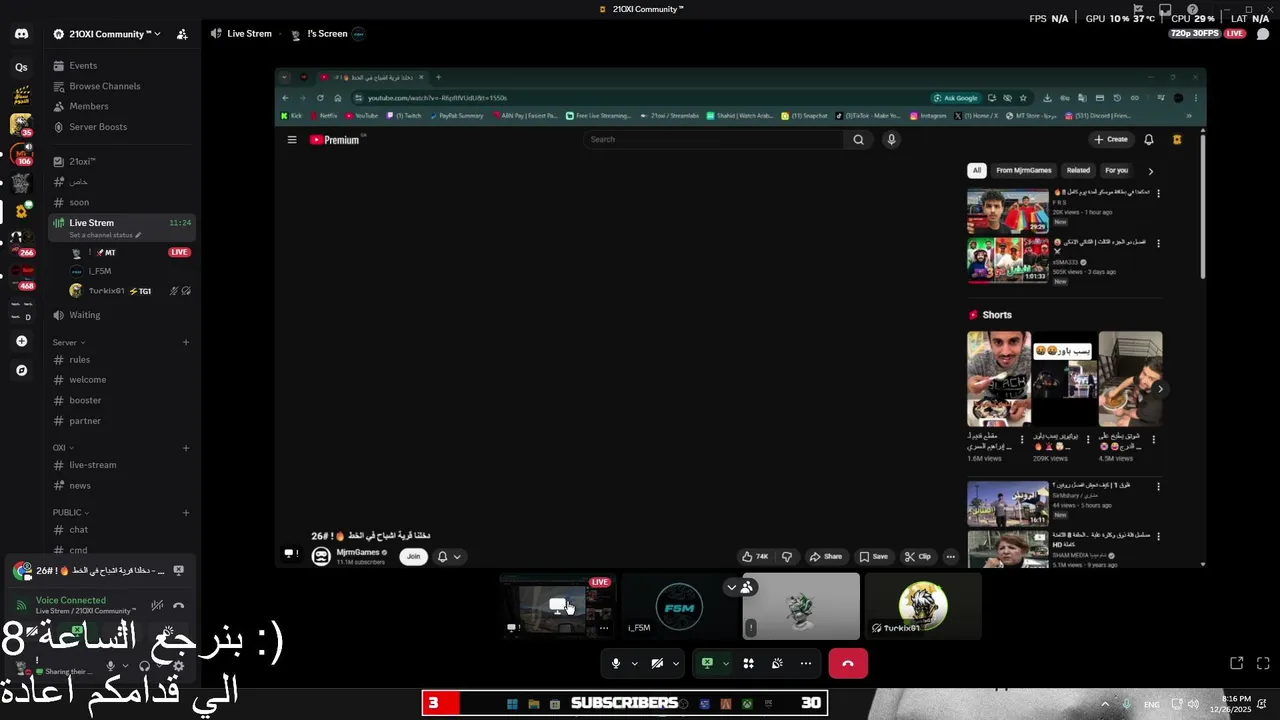Collapse the PUBLIC category
Viewport: 1280px width, 720px height.
[x=70, y=513]
